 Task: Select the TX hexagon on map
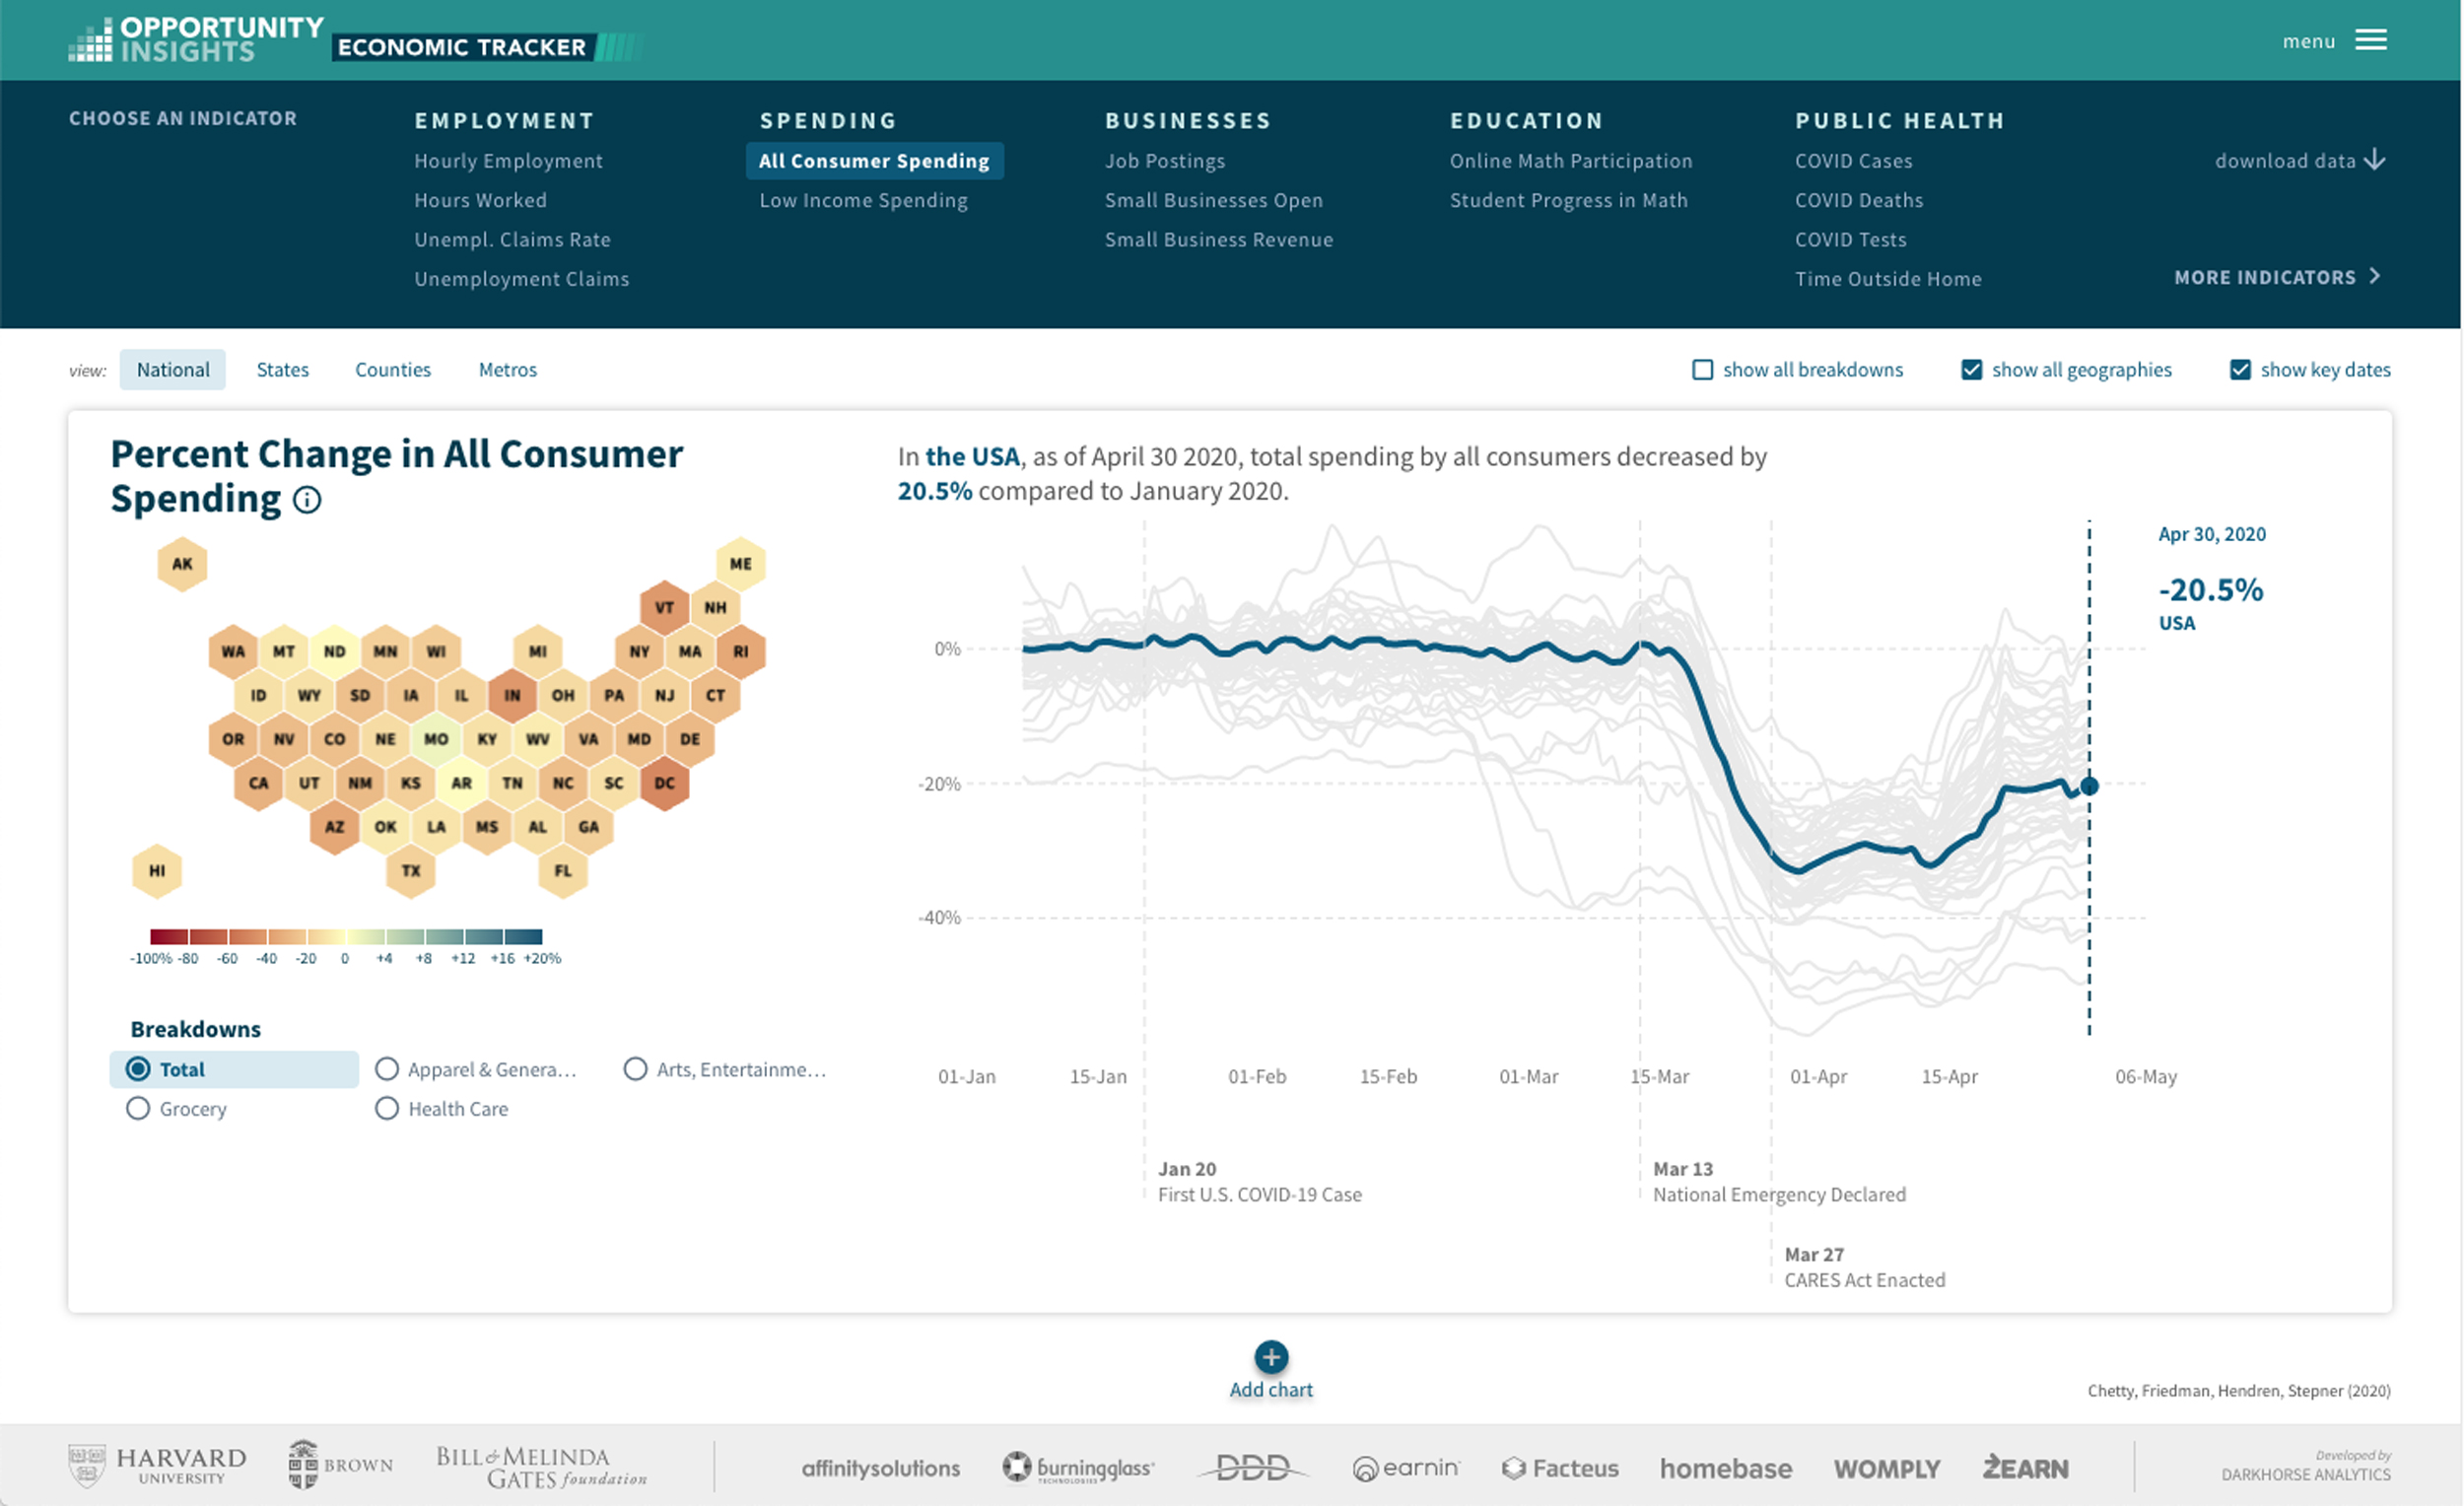411,871
